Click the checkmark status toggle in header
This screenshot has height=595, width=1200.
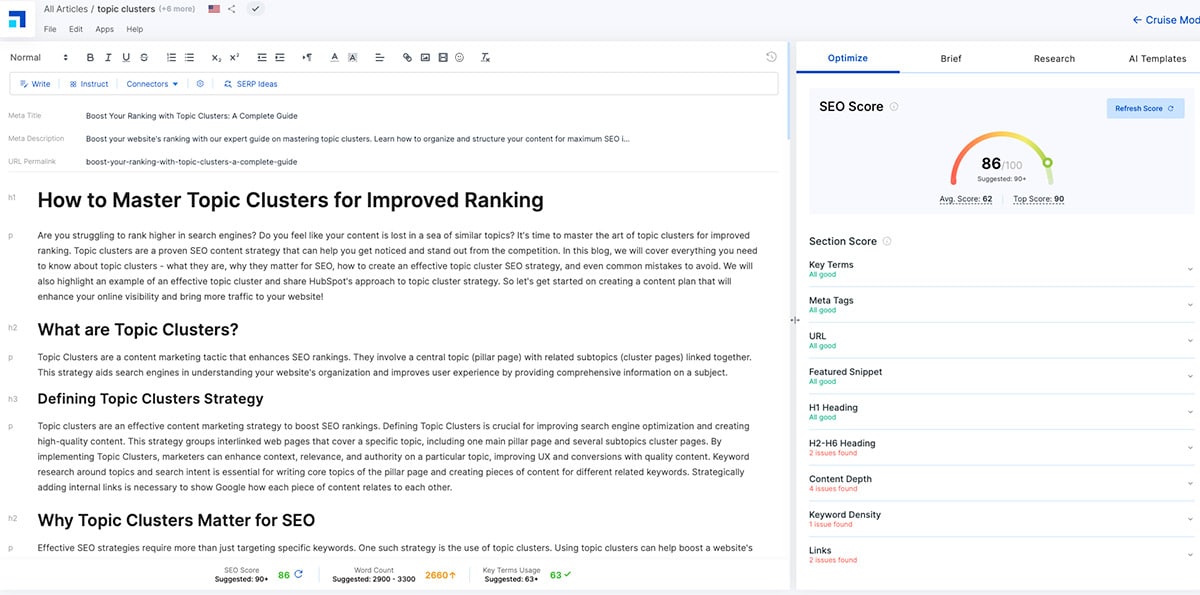(255, 9)
